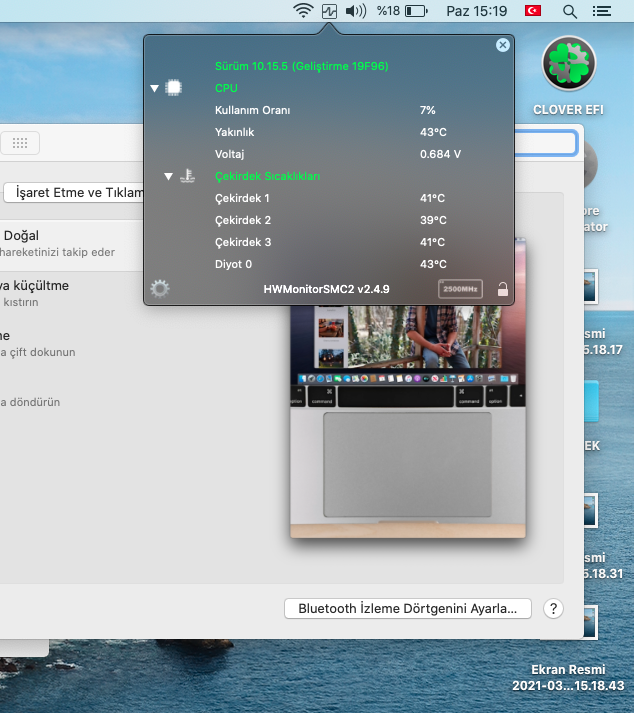Collapse the CPU section triangle

click(155, 88)
